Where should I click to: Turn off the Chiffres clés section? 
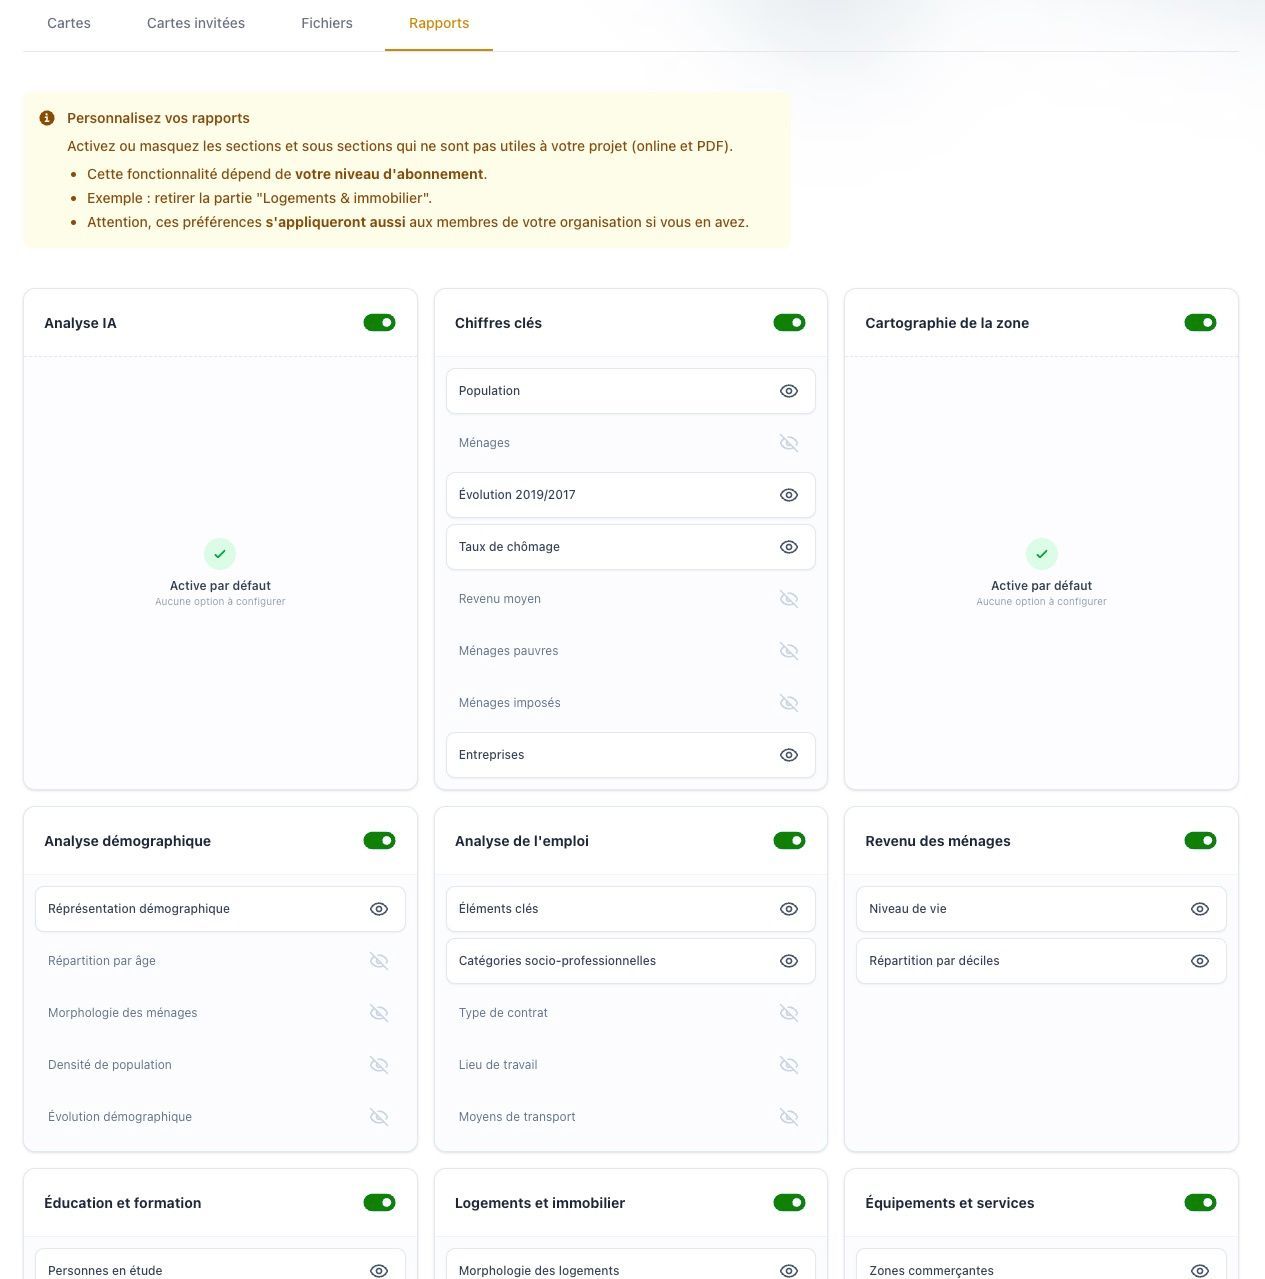pos(789,322)
